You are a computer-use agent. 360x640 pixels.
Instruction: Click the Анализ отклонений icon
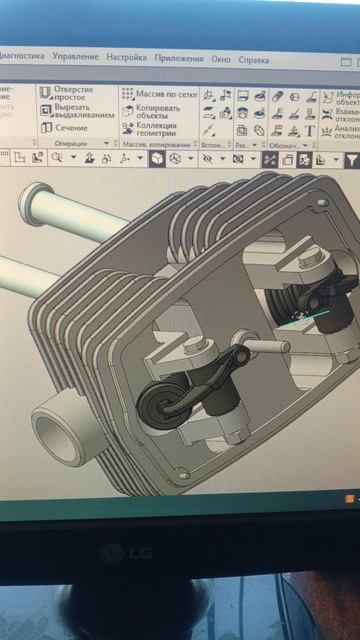[327, 132]
